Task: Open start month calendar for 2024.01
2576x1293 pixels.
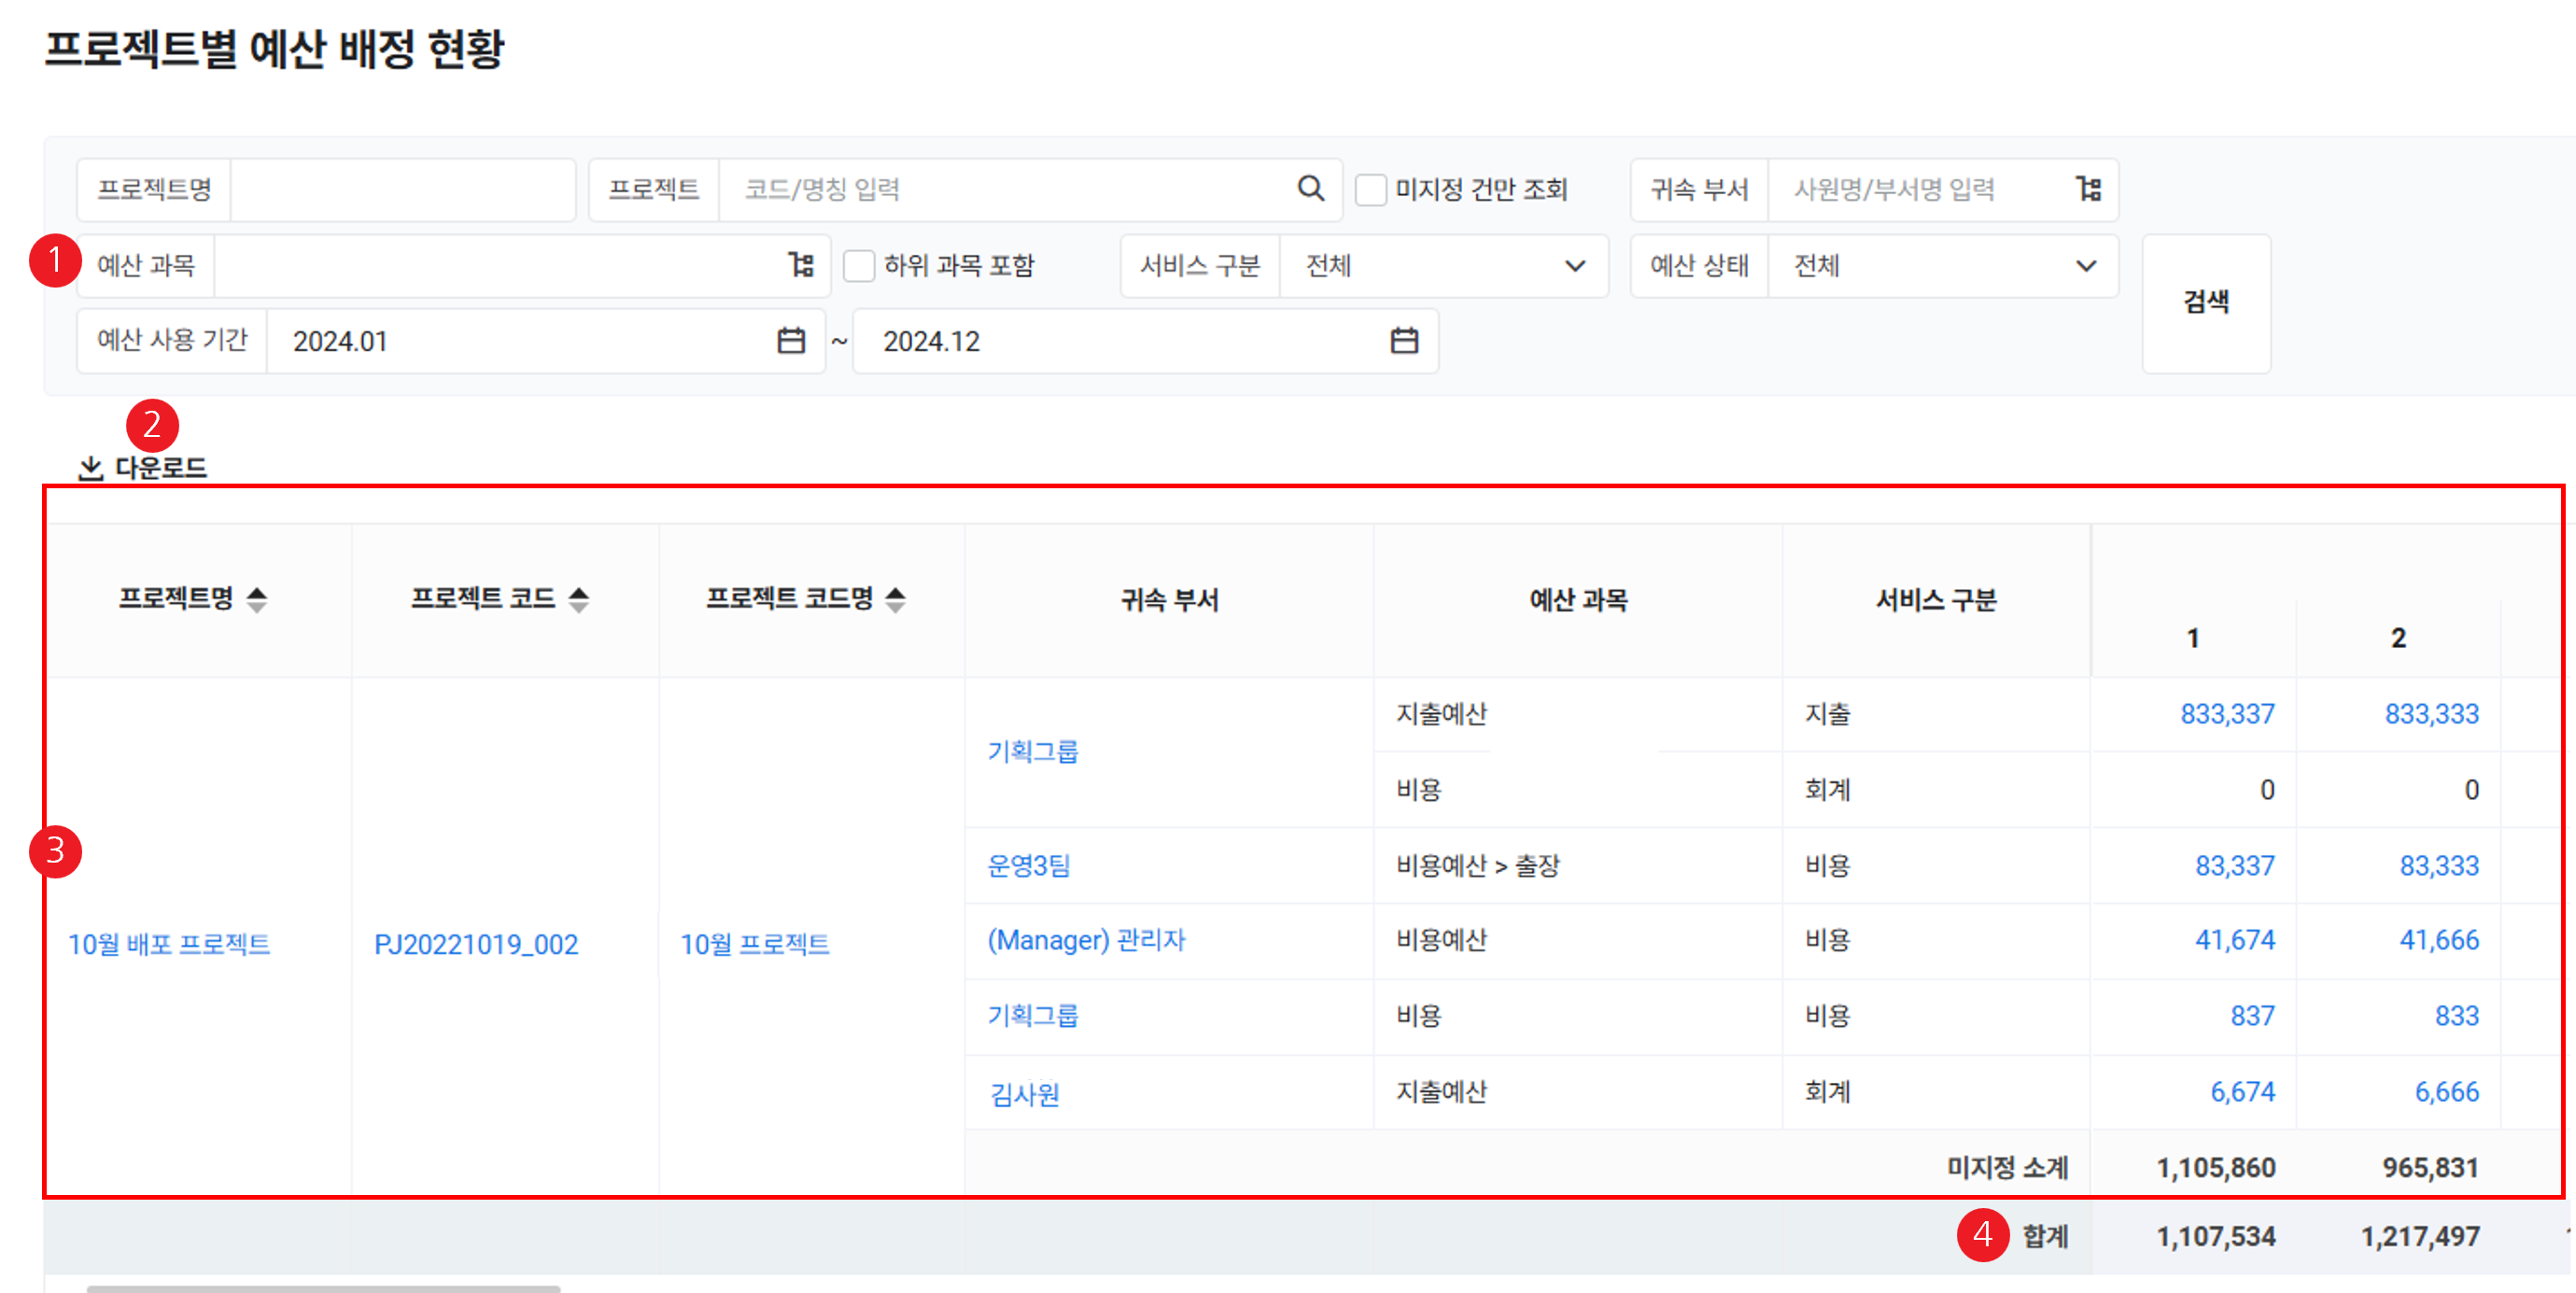Action: (x=791, y=341)
